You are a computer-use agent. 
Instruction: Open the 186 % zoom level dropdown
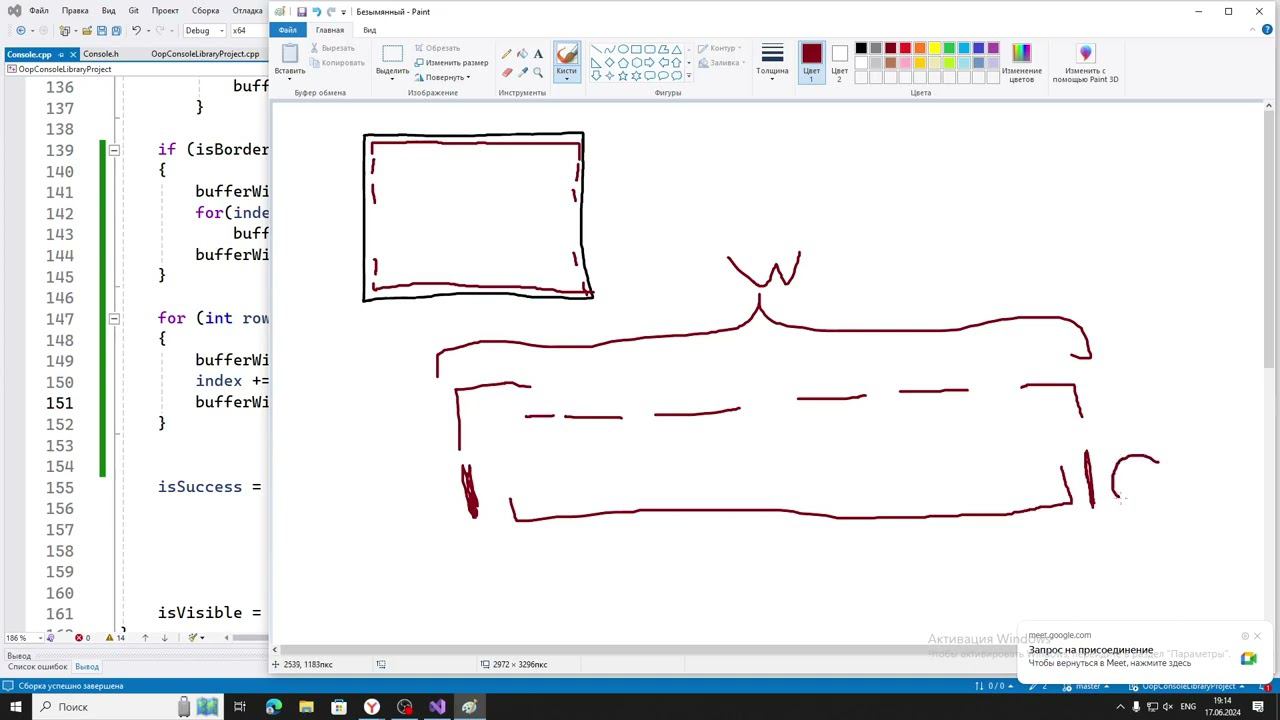click(24, 638)
